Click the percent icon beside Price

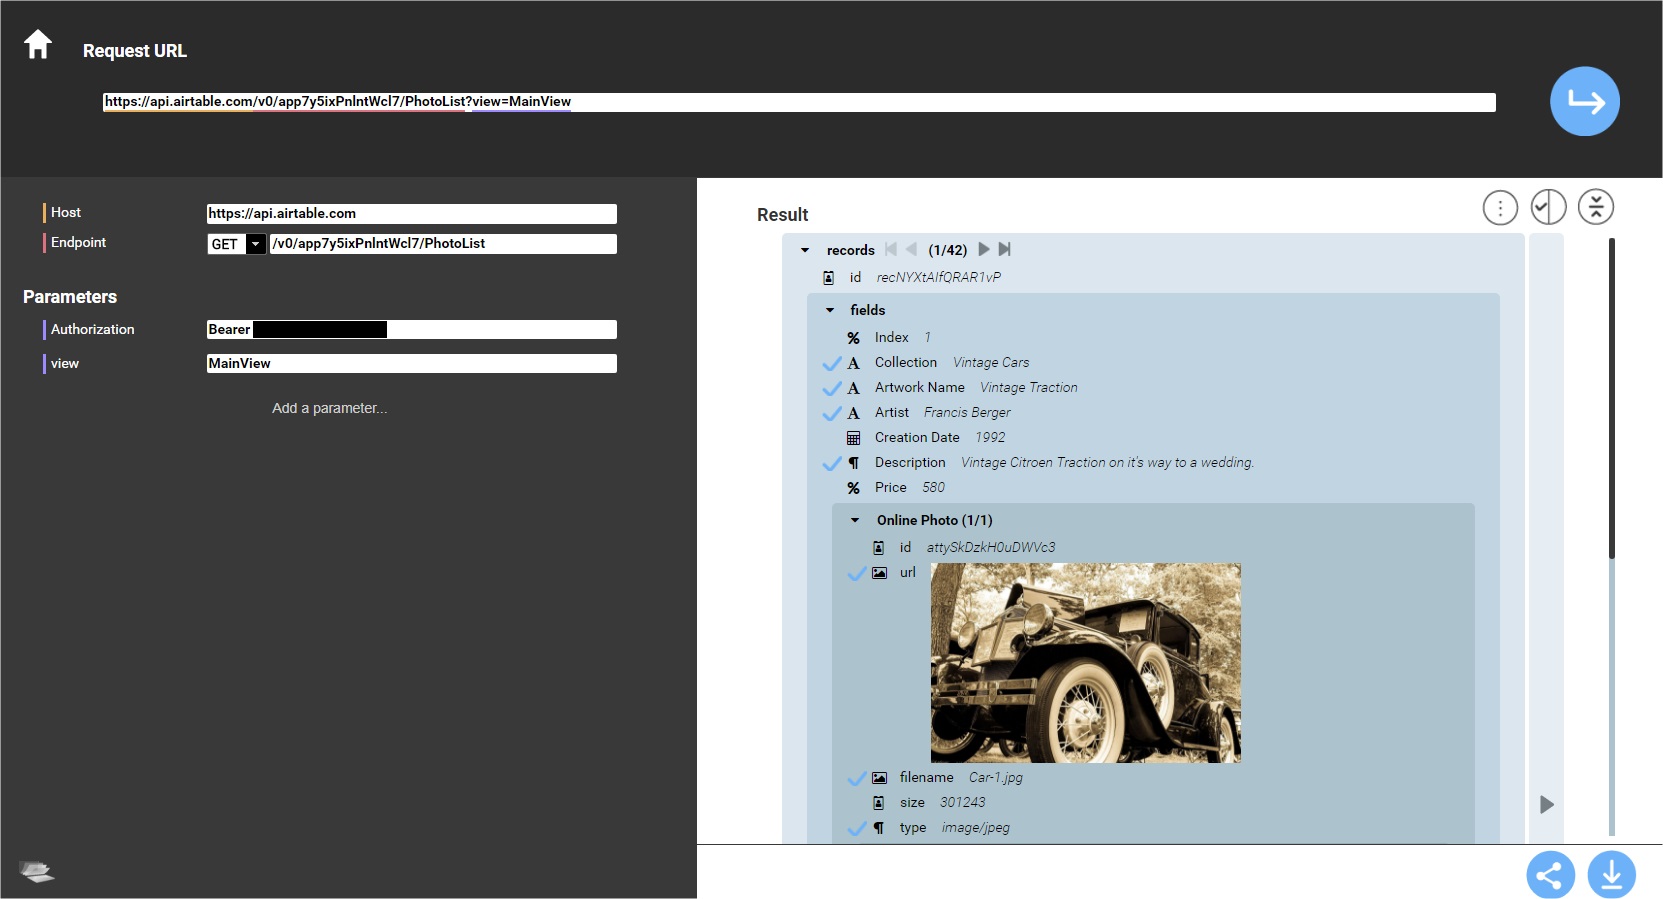coord(853,488)
